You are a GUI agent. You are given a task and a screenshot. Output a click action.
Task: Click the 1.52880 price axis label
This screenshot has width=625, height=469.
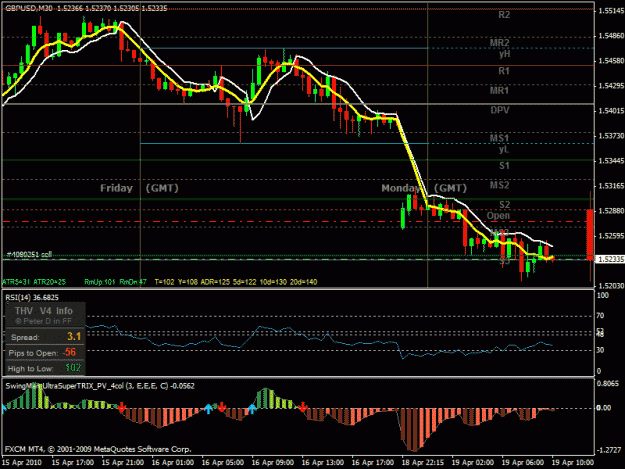coord(611,211)
